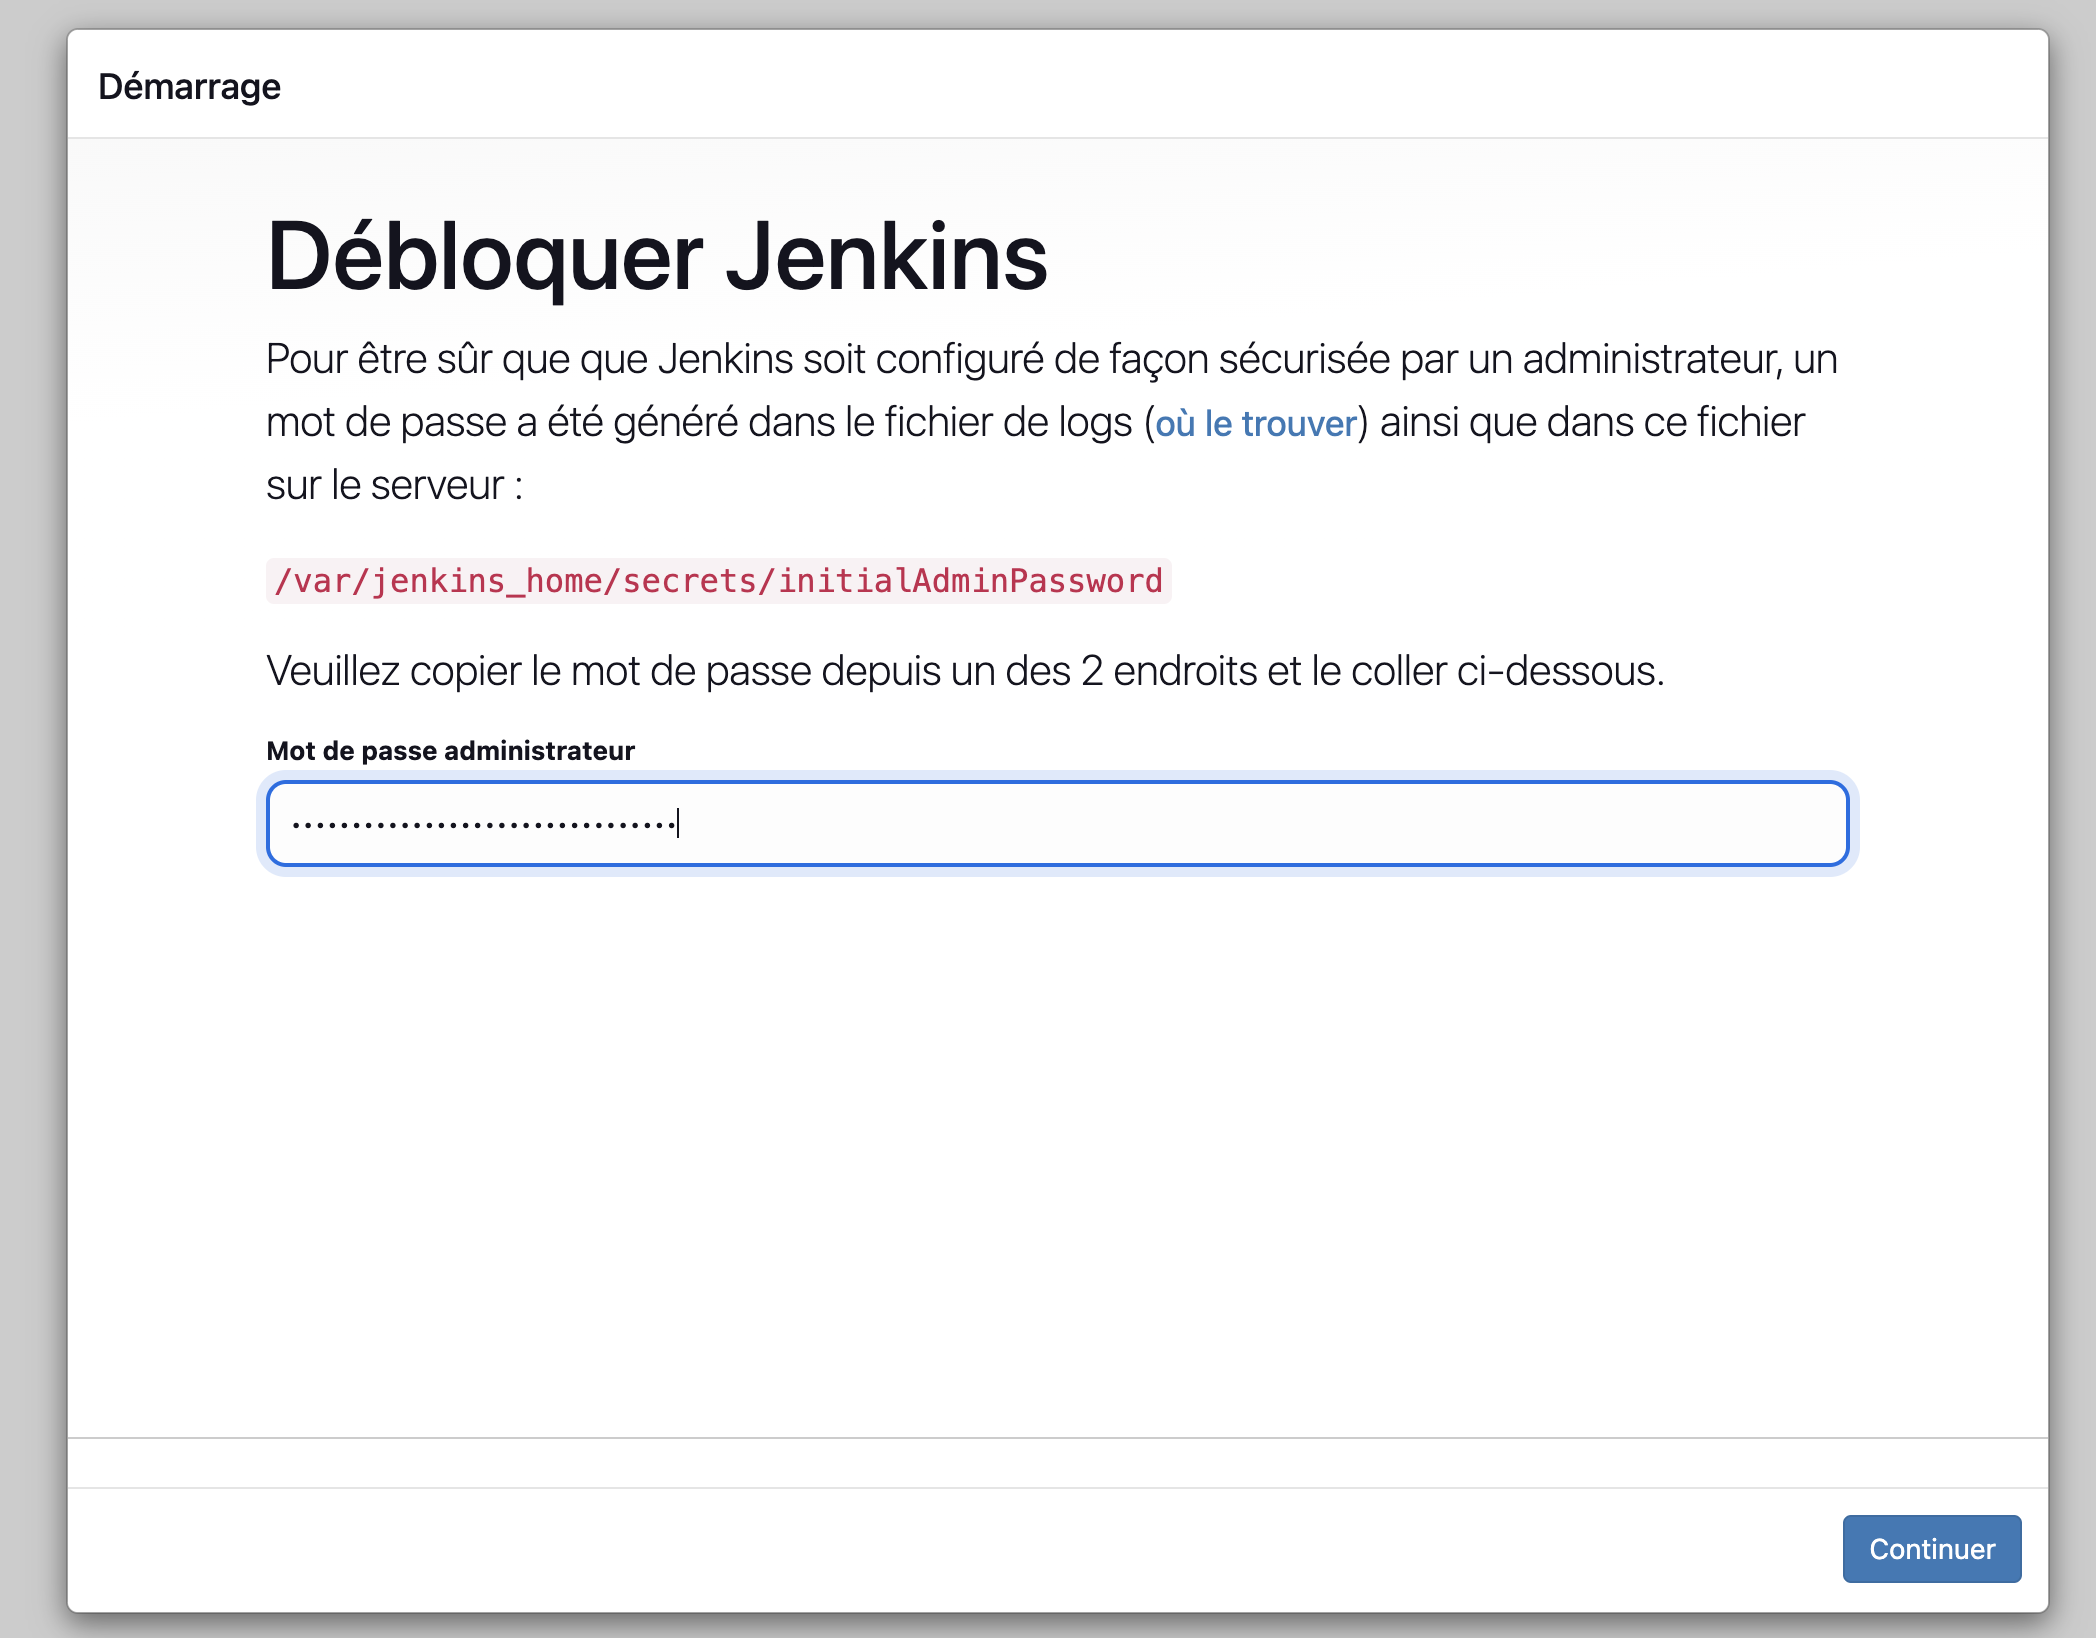2096x1638 pixels.
Task: Click the 'Démarrage' title in the header
Action: tap(189, 87)
